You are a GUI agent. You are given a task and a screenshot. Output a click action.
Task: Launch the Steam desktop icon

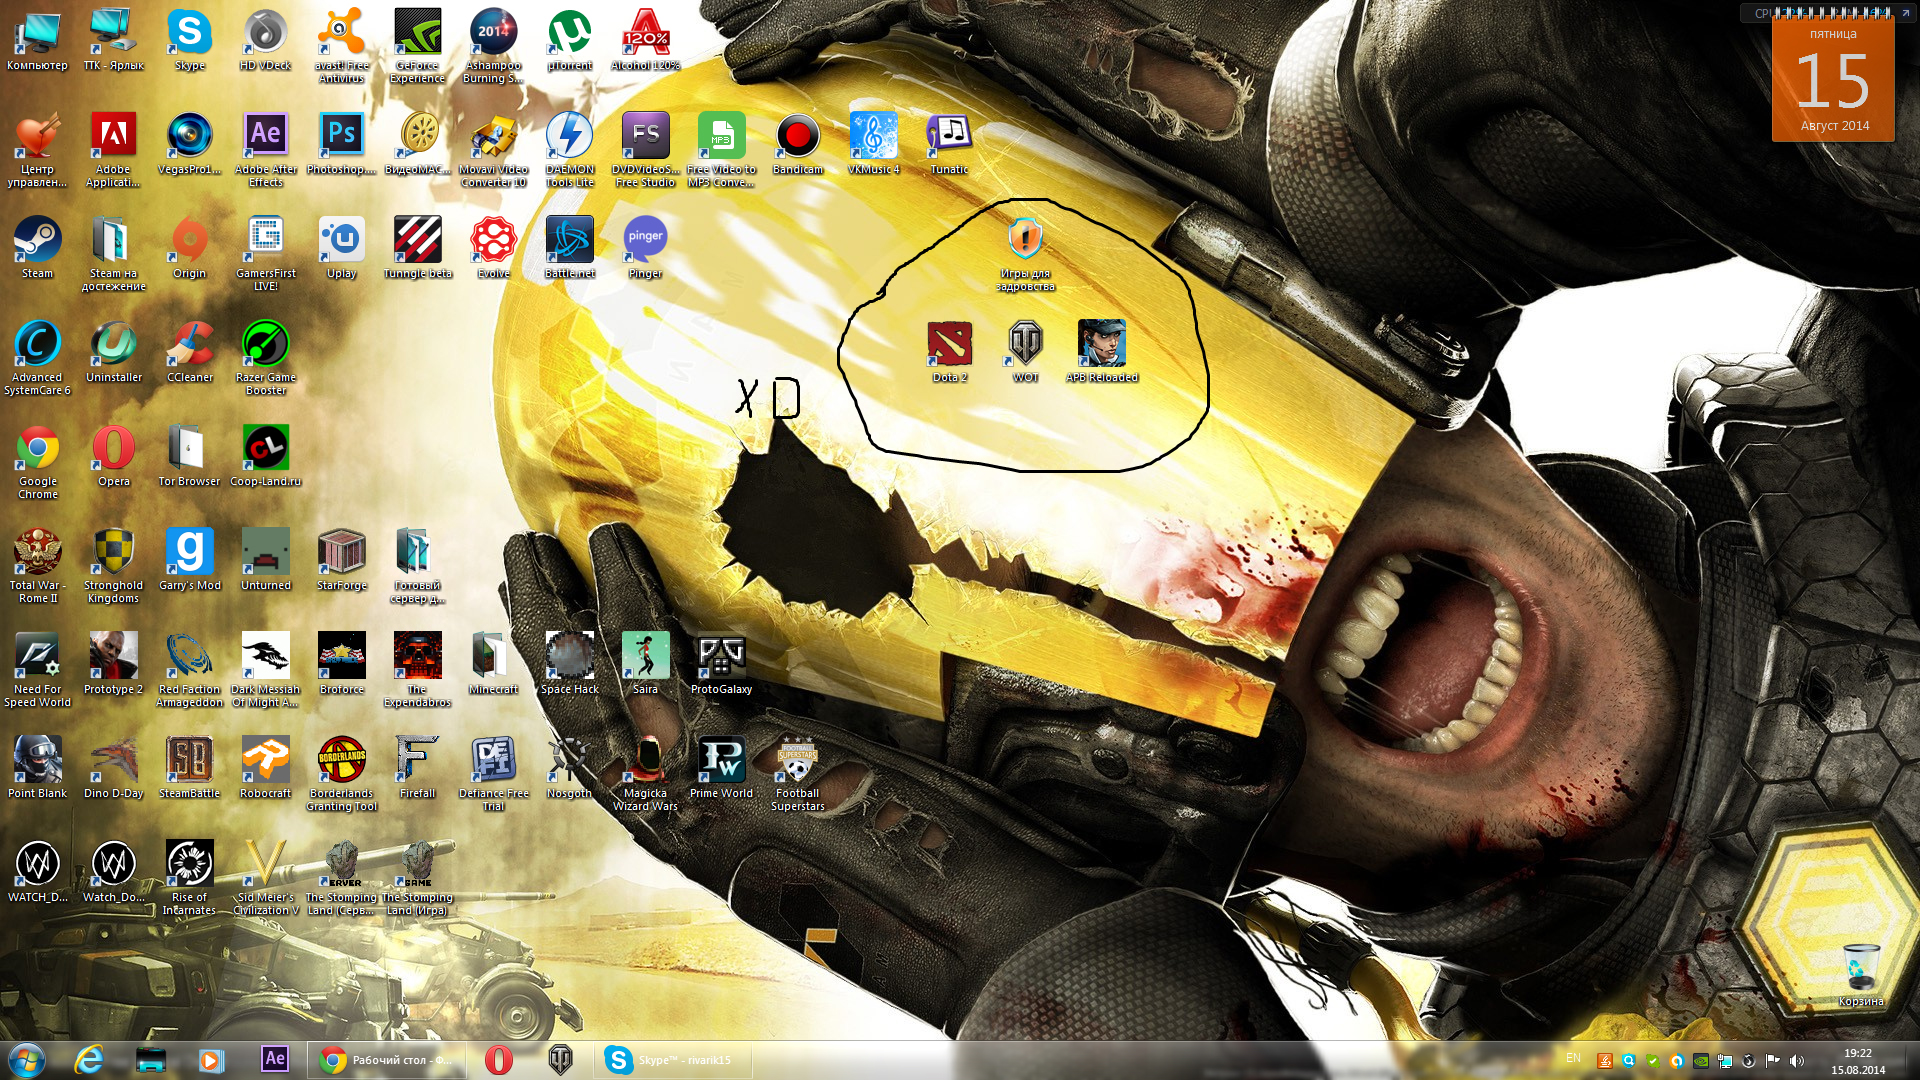pos(37,247)
